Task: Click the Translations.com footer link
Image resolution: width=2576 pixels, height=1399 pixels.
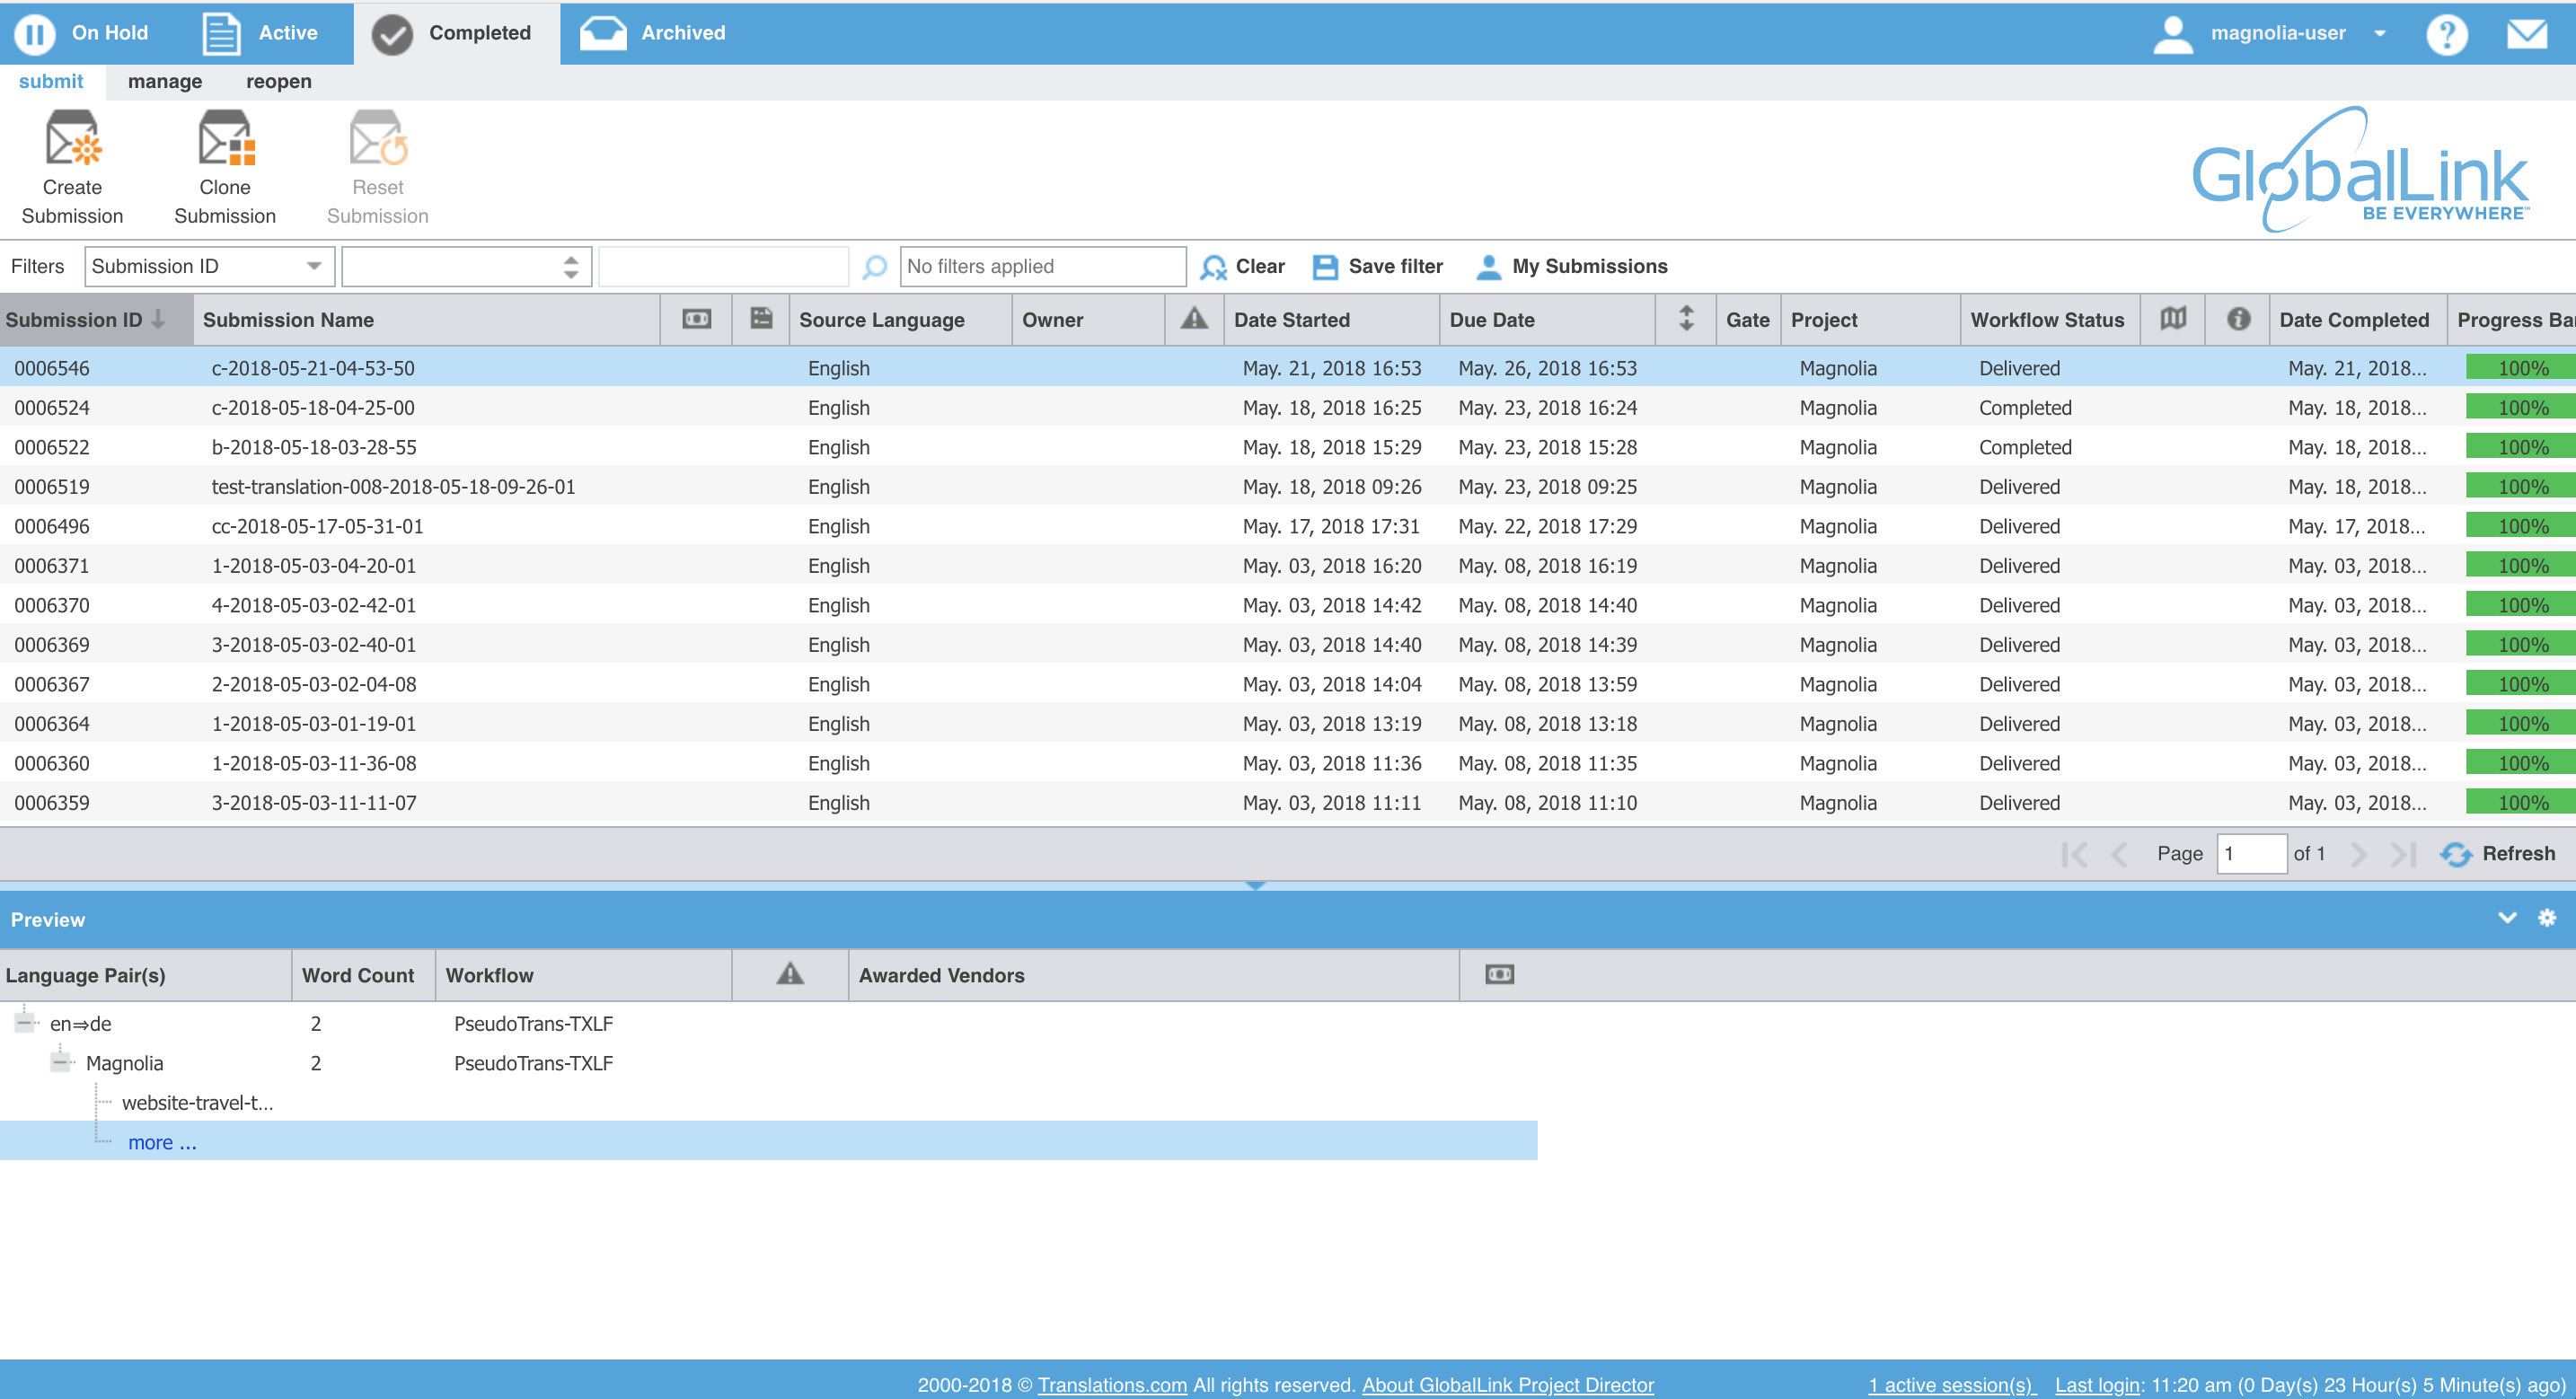Action: 1111,1385
